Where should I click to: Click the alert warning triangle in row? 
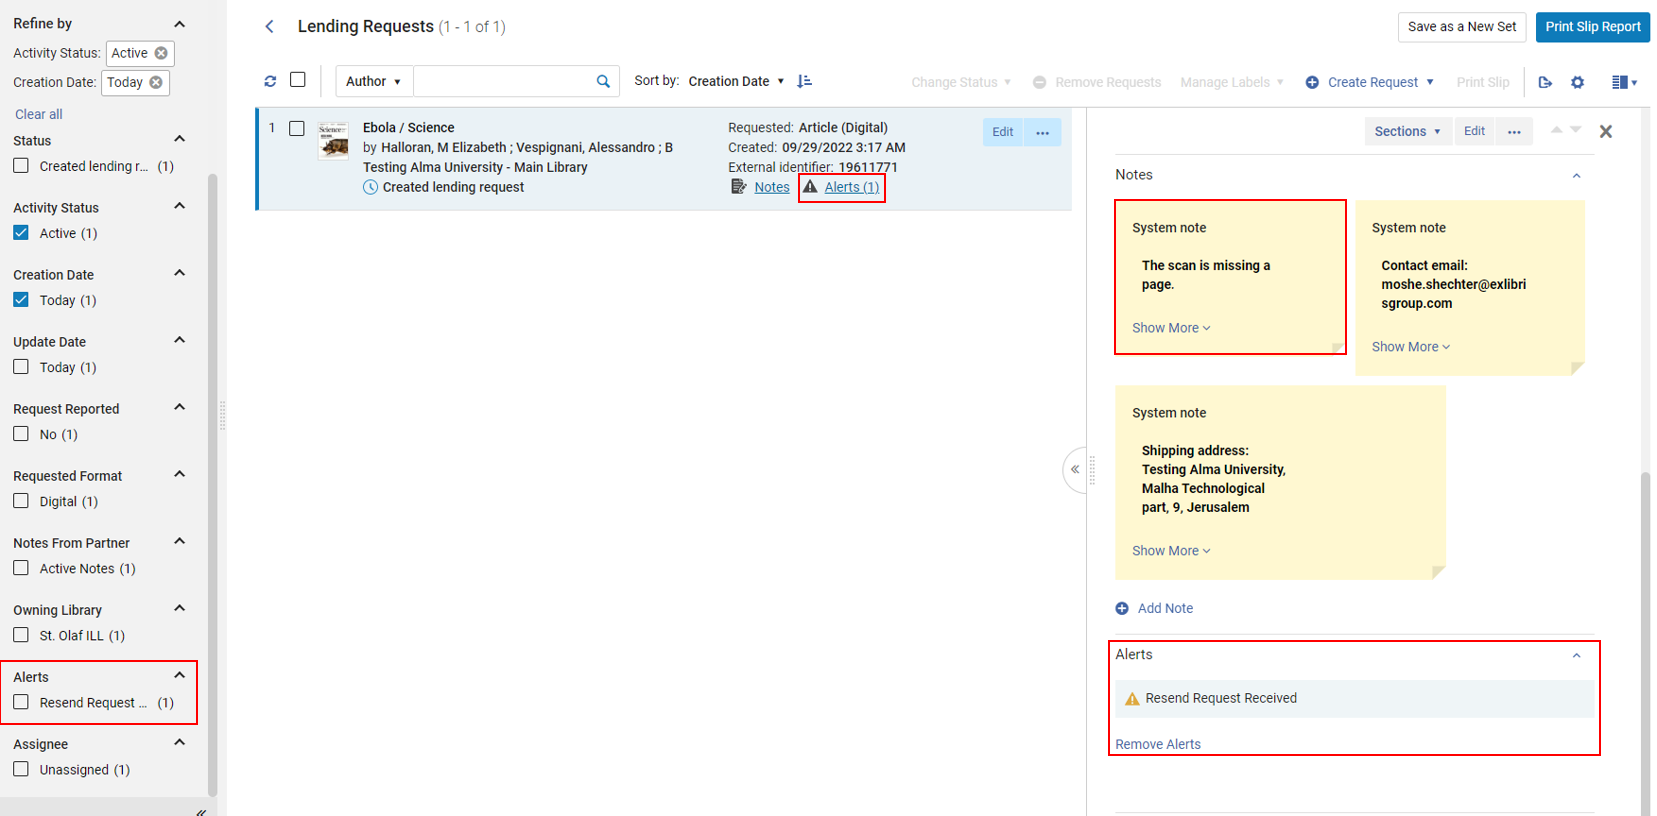click(x=810, y=187)
